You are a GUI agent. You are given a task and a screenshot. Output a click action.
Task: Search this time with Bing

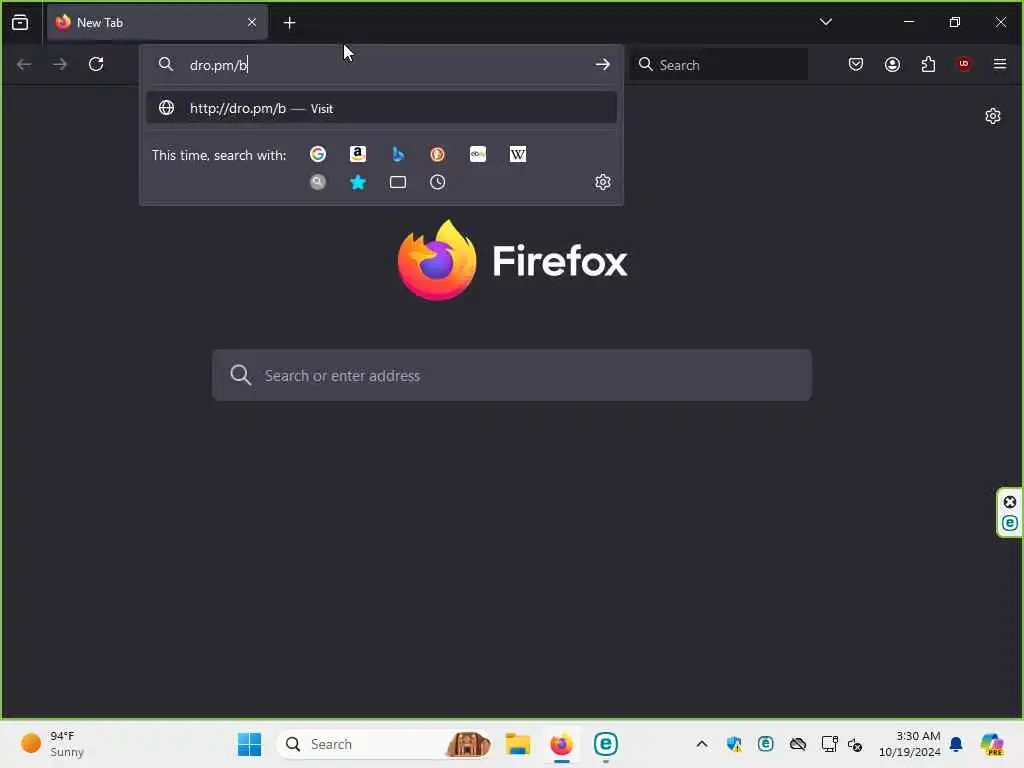click(398, 154)
